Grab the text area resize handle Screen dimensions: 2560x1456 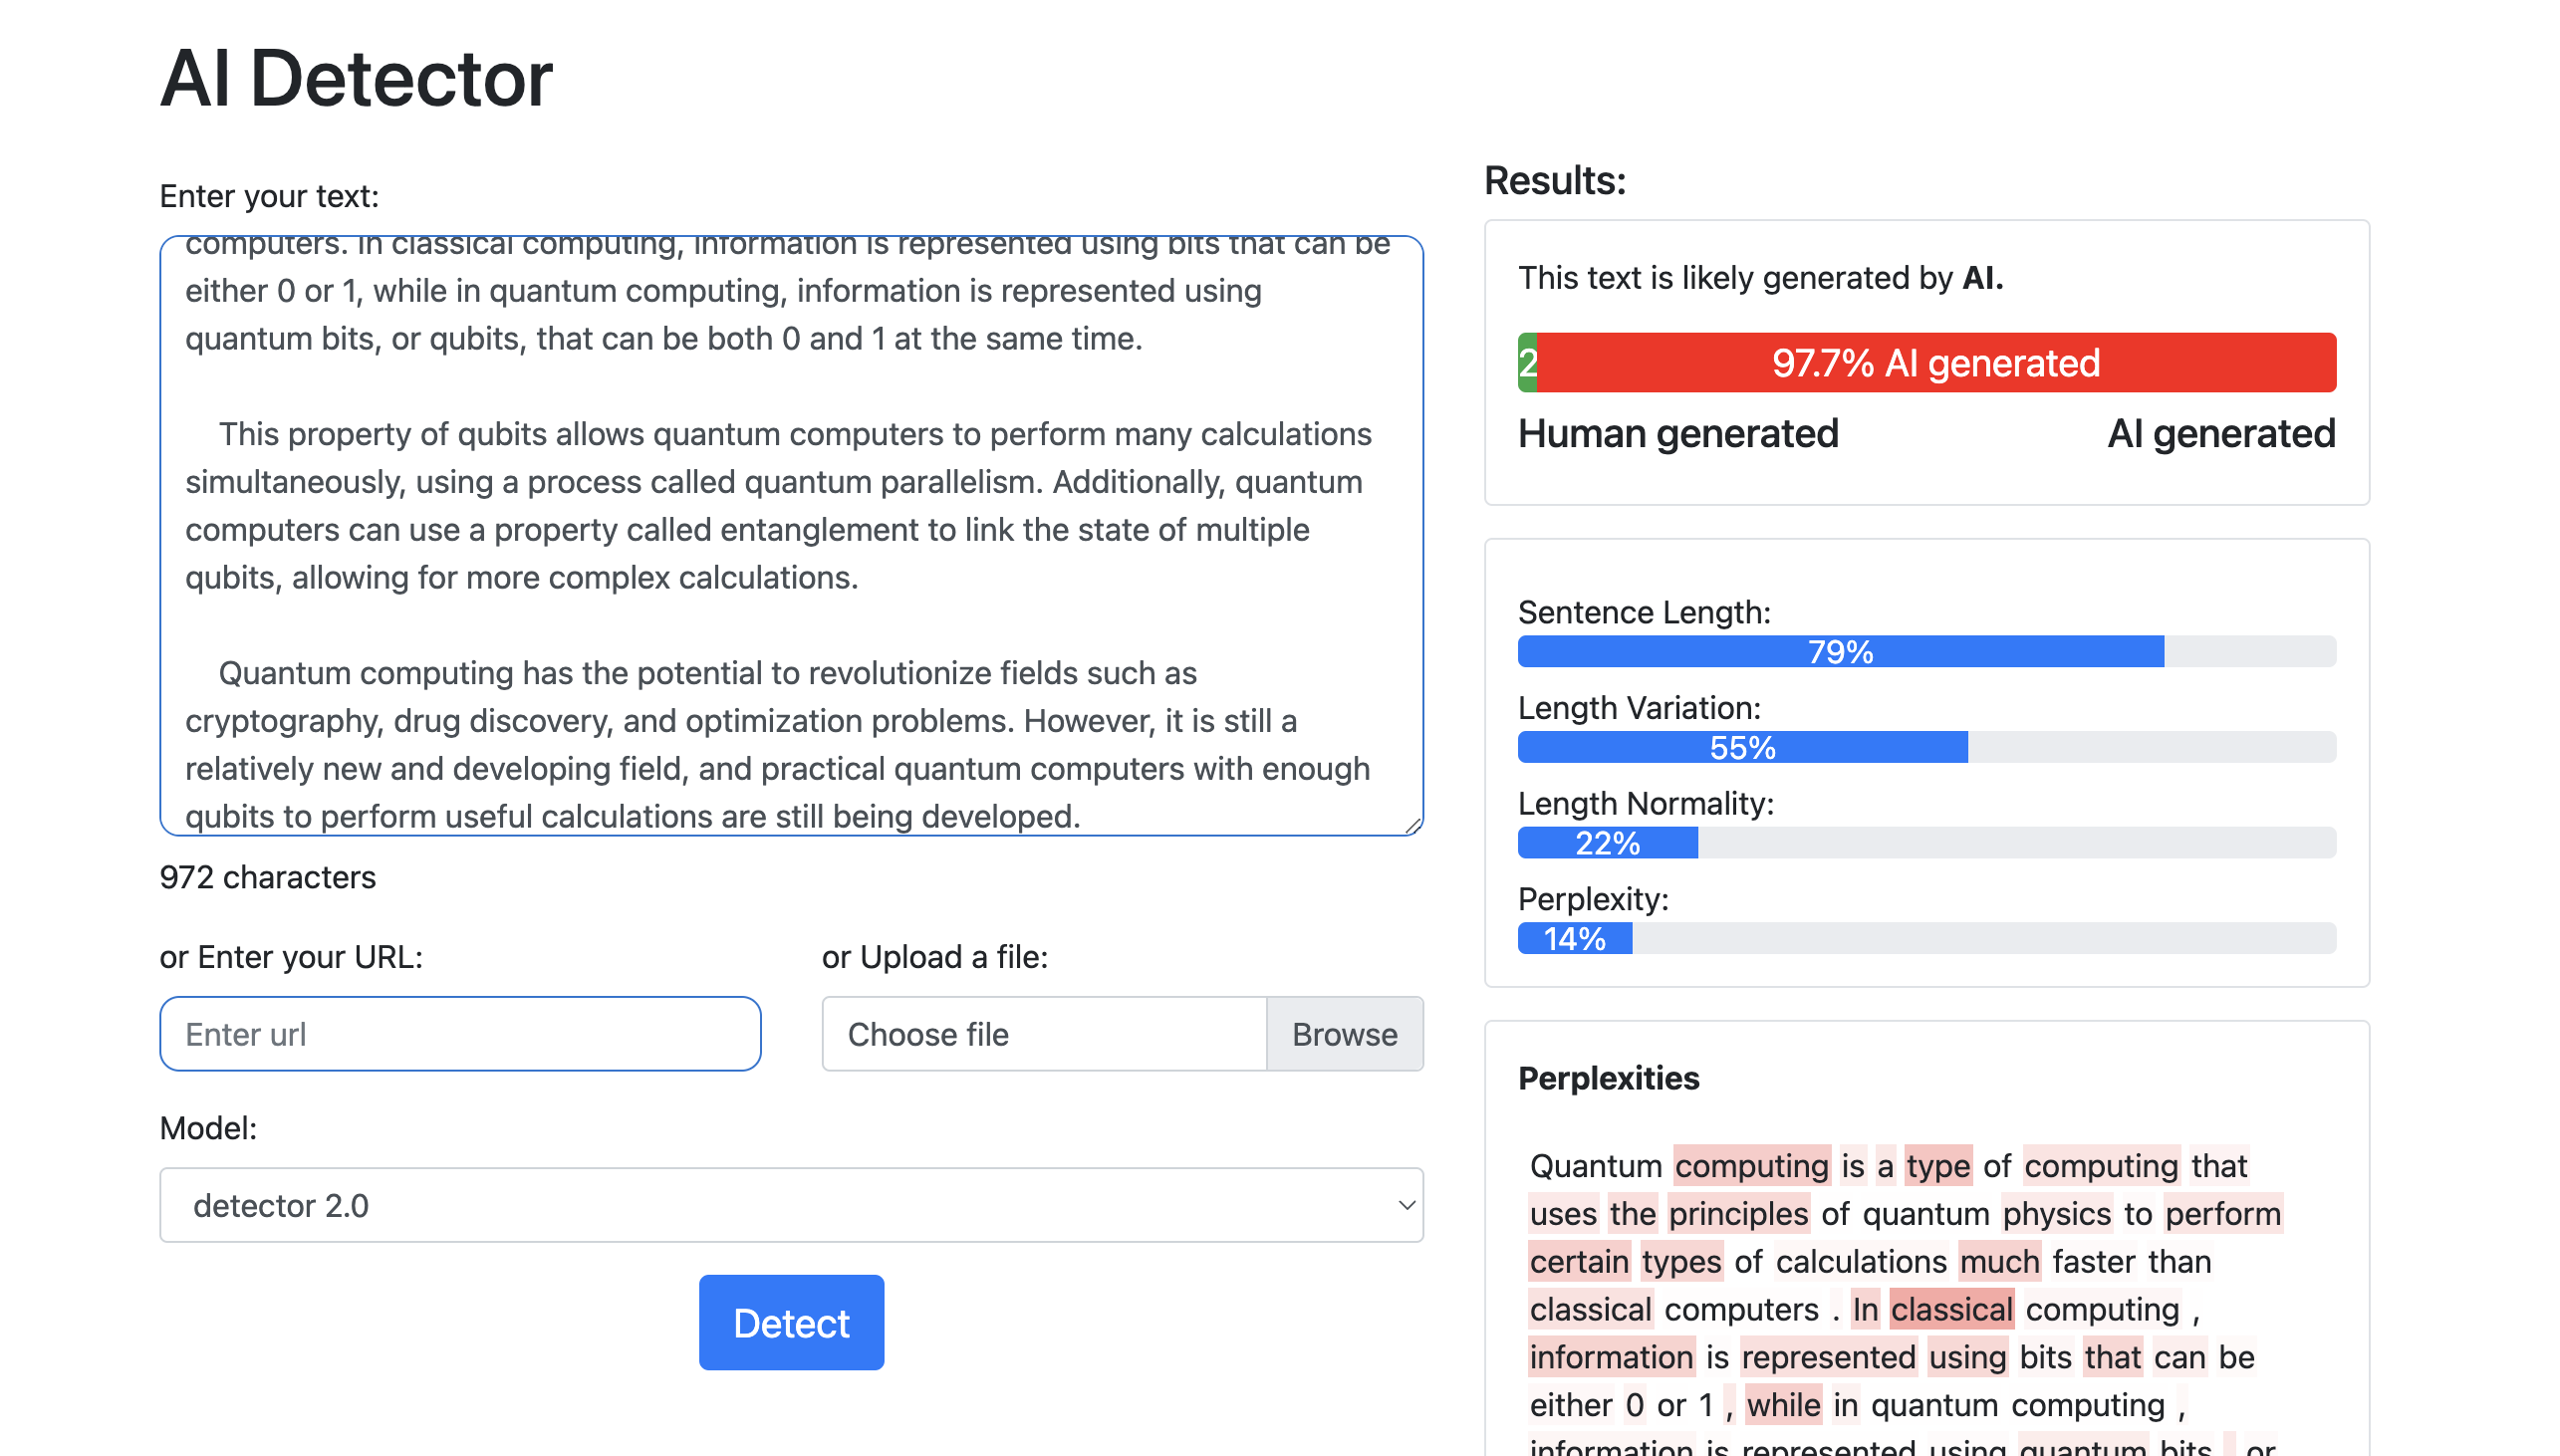tap(1412, 825)
